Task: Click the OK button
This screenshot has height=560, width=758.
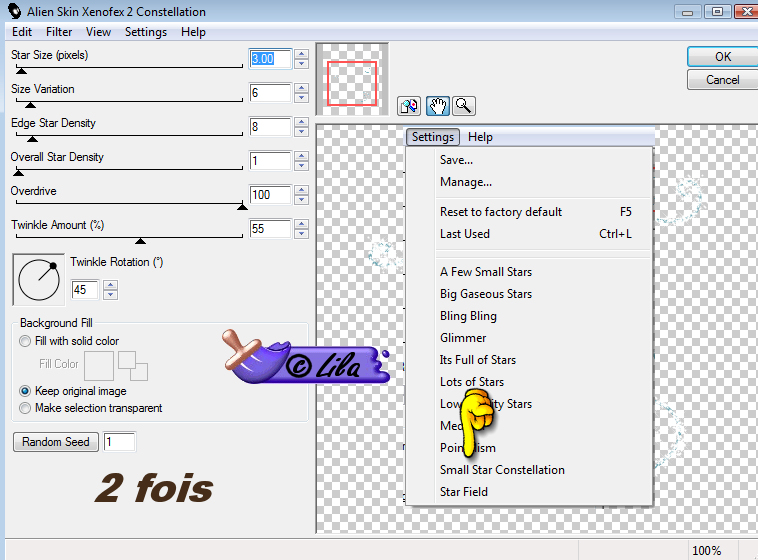Action: (x=723, y=57)
